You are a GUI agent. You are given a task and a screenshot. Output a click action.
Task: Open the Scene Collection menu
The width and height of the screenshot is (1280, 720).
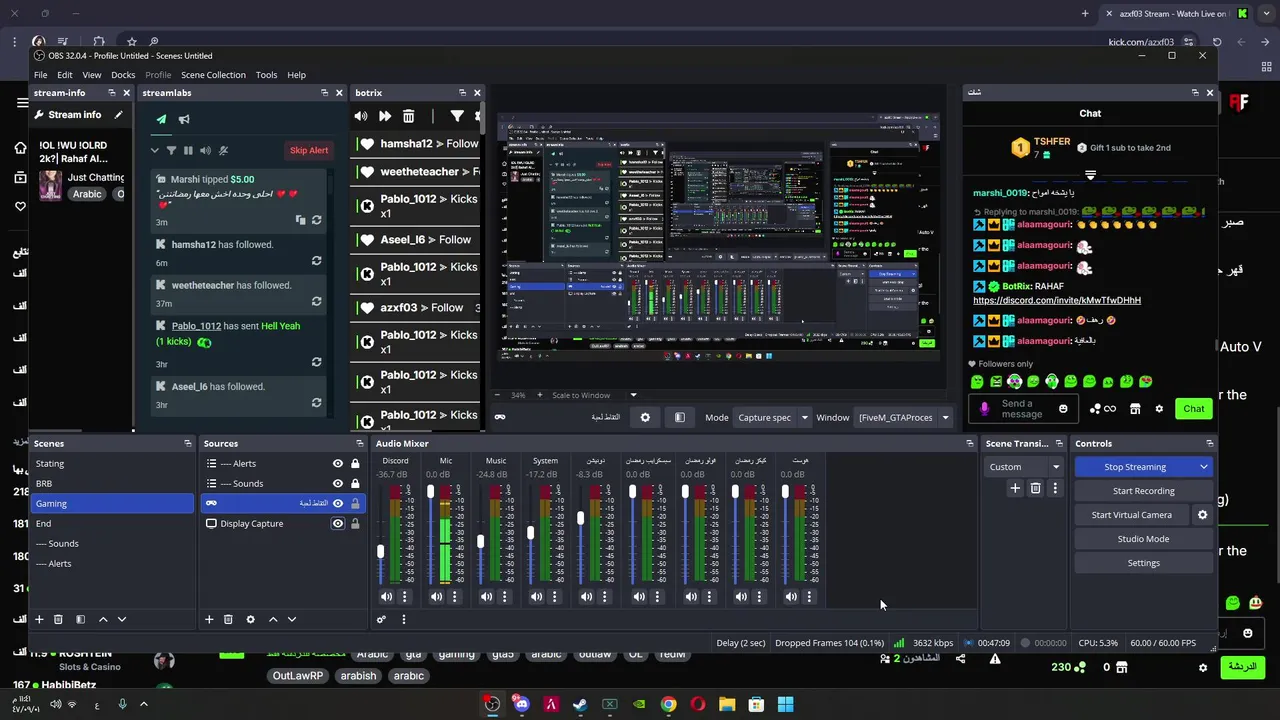tap(213, 75)
